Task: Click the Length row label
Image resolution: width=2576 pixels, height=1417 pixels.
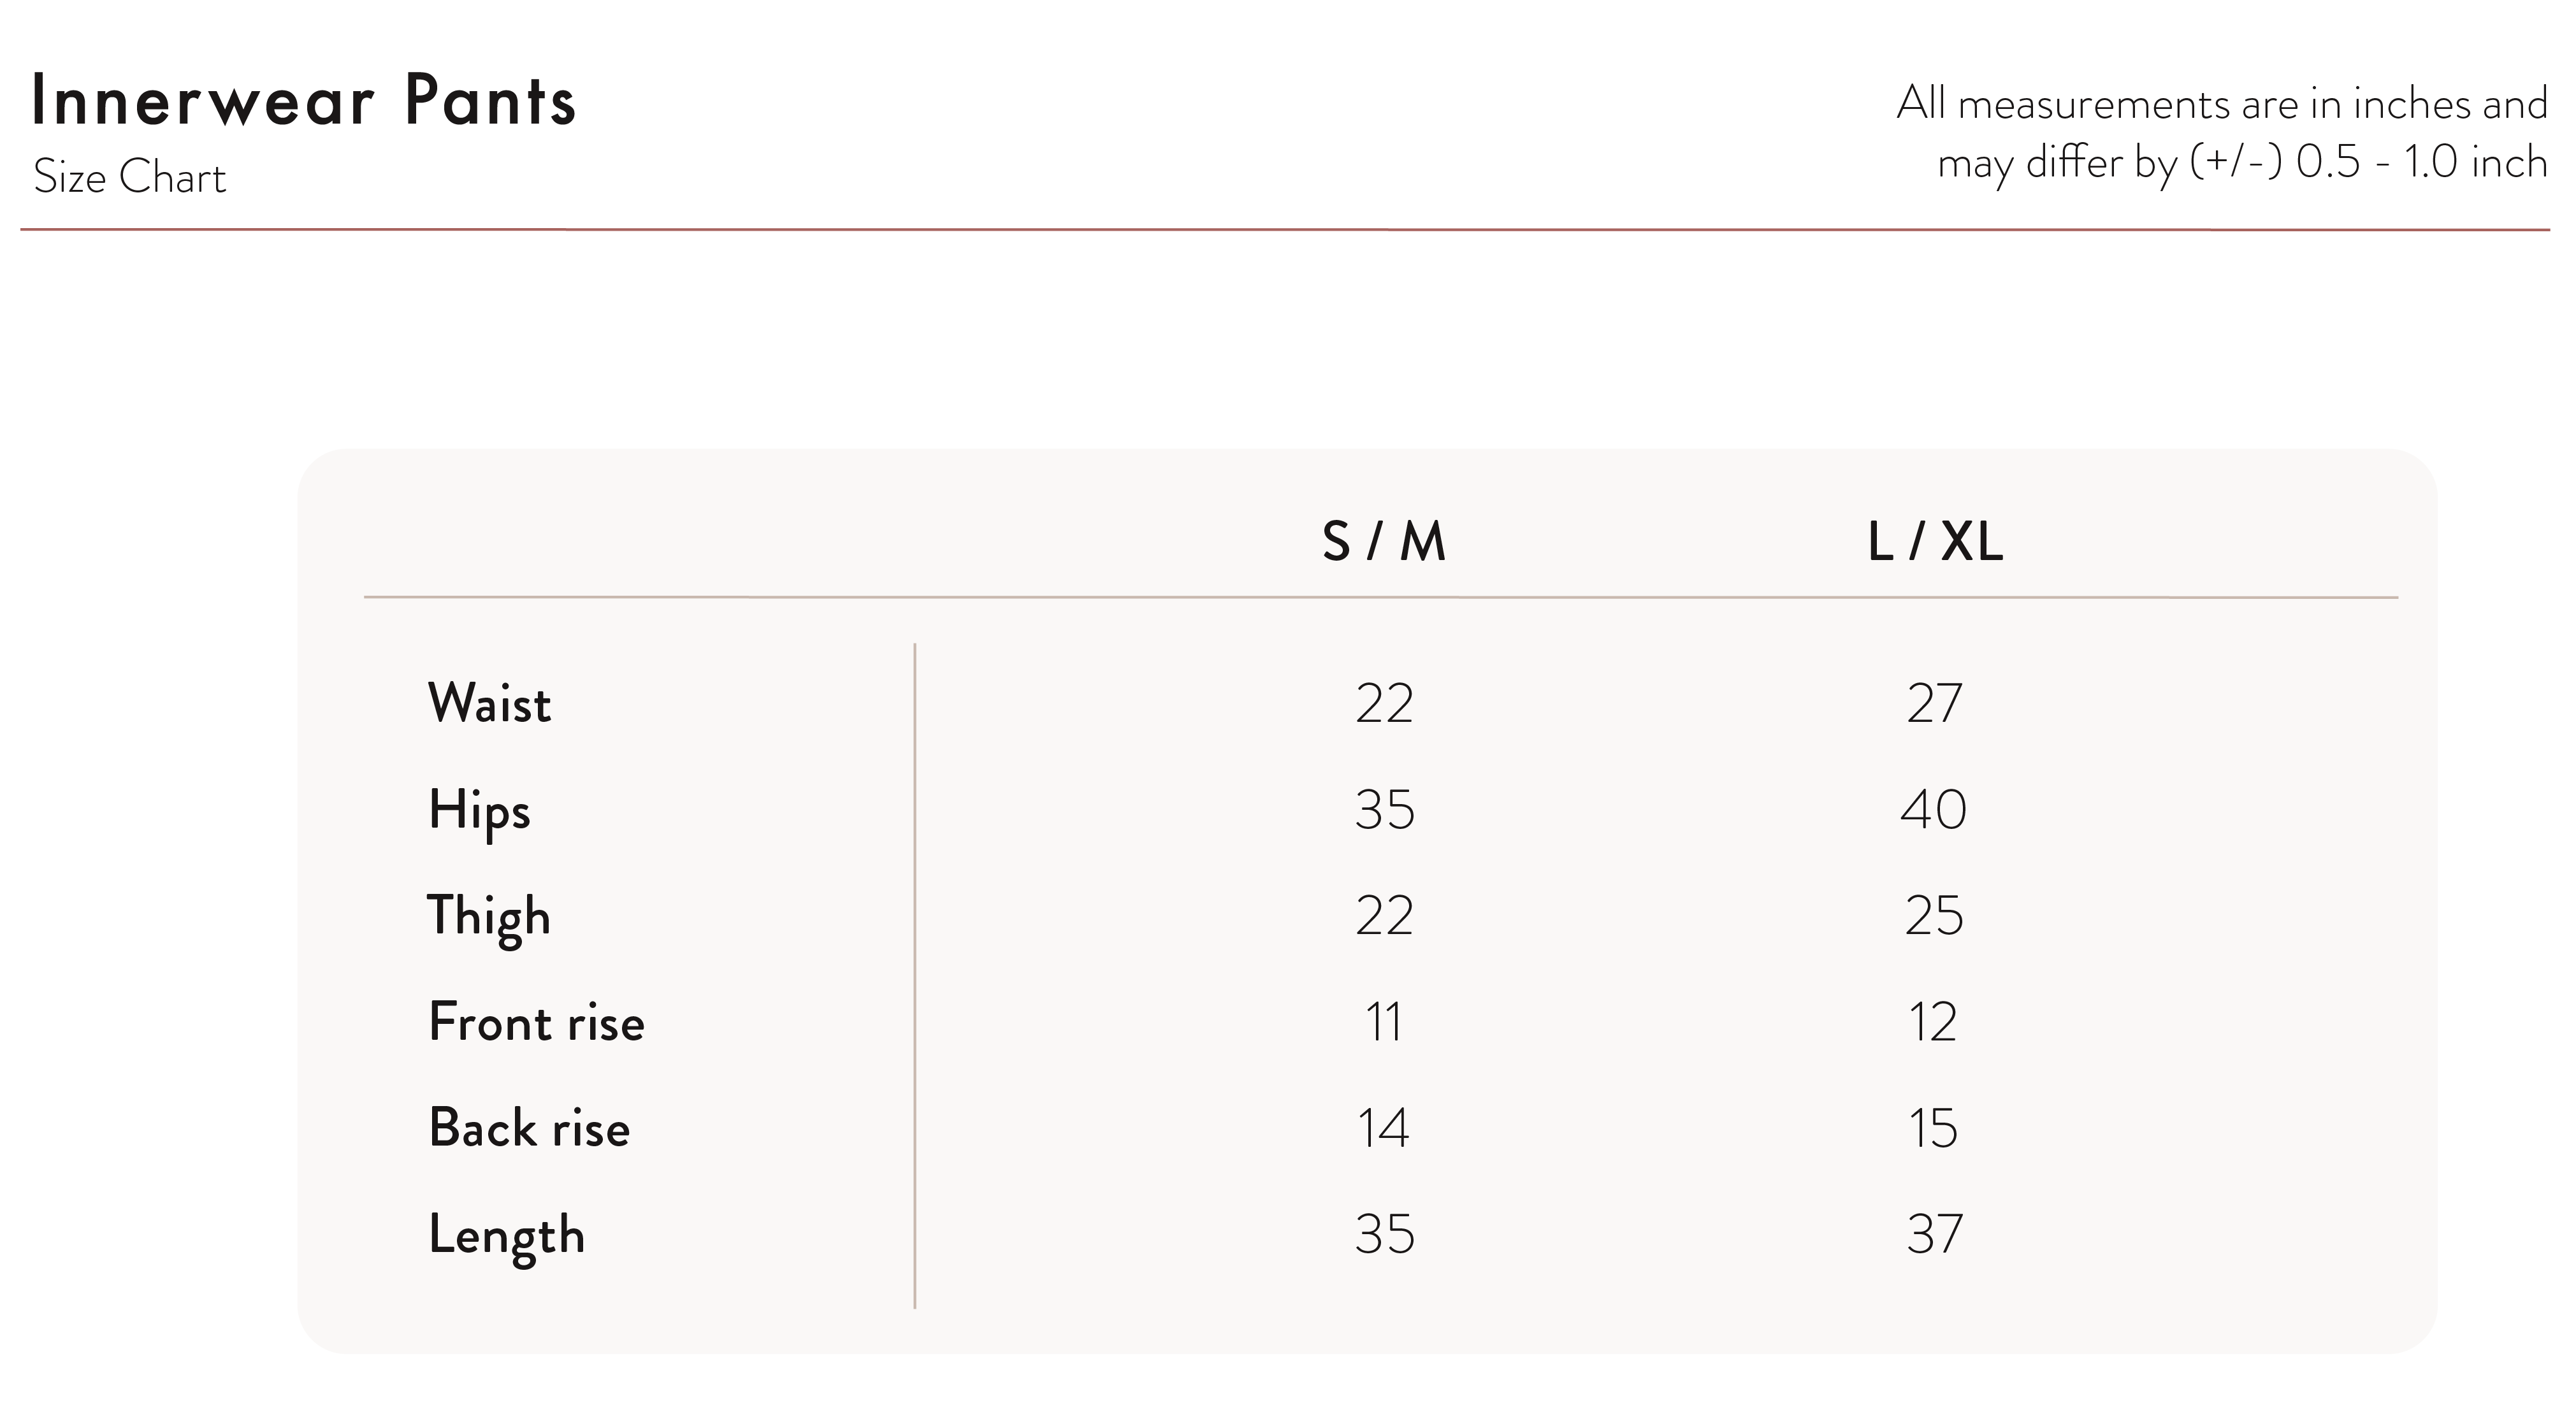Action: (507, 1236)
